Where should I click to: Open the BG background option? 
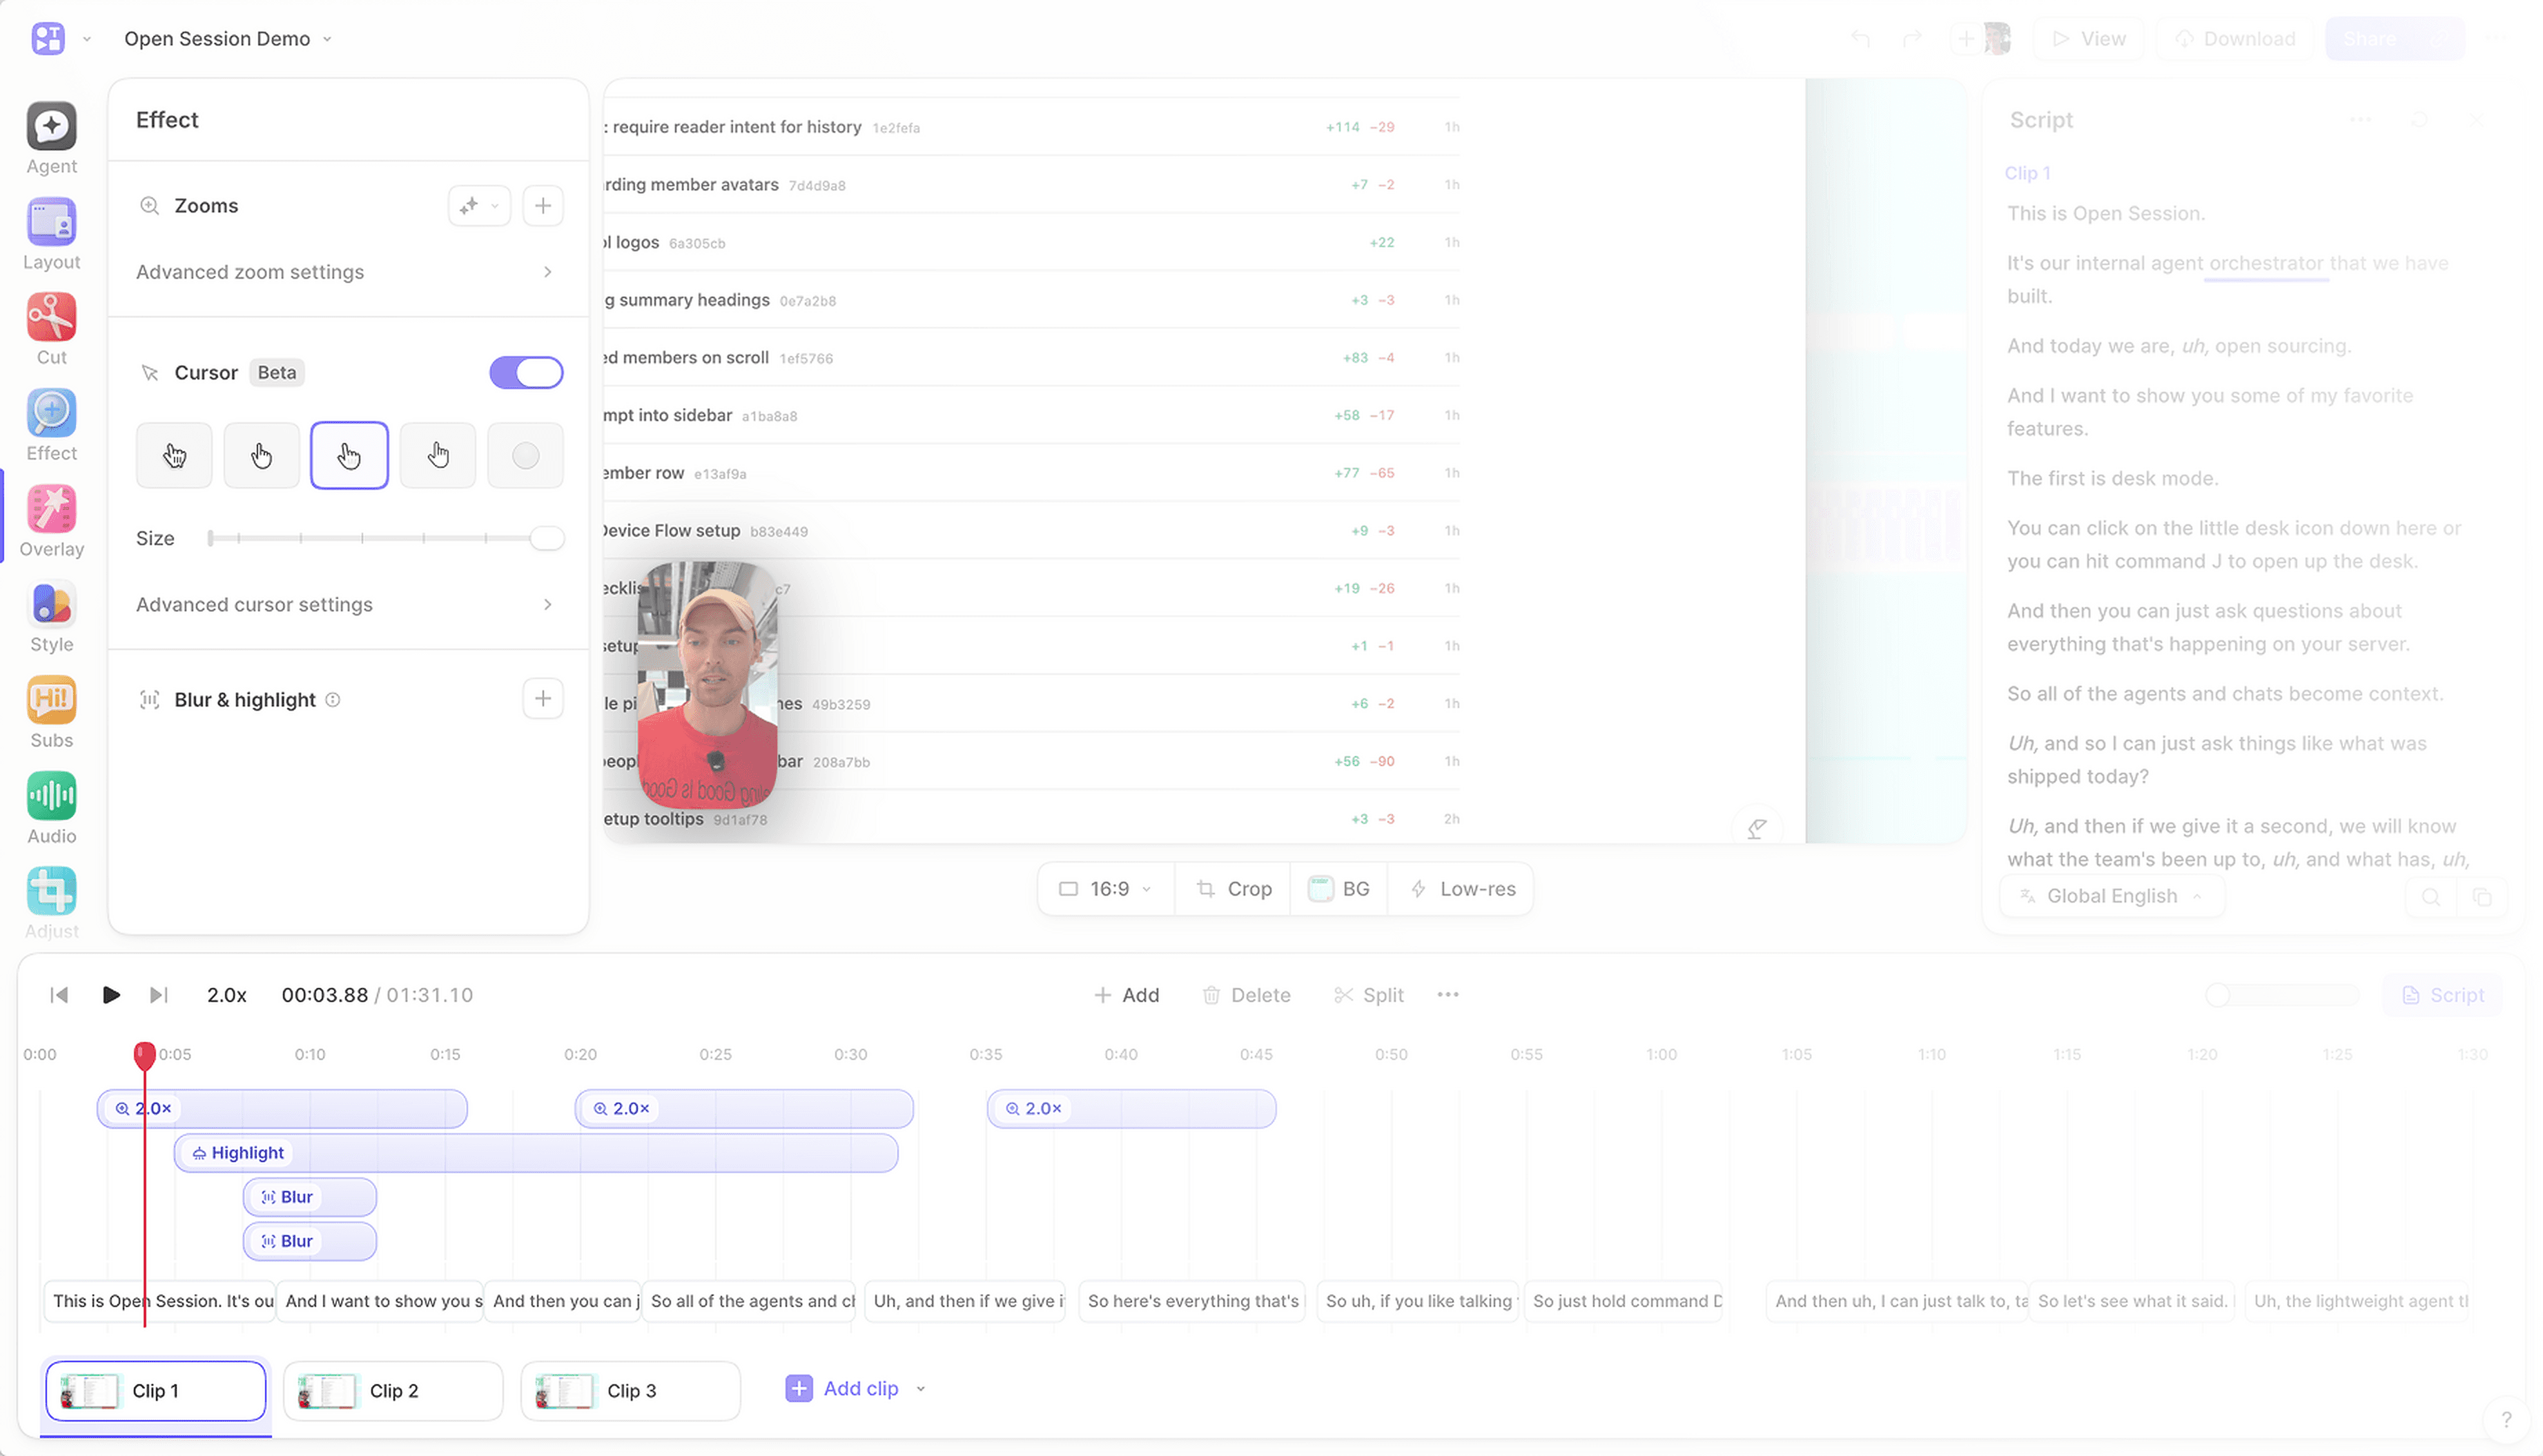pos(1339,889)
